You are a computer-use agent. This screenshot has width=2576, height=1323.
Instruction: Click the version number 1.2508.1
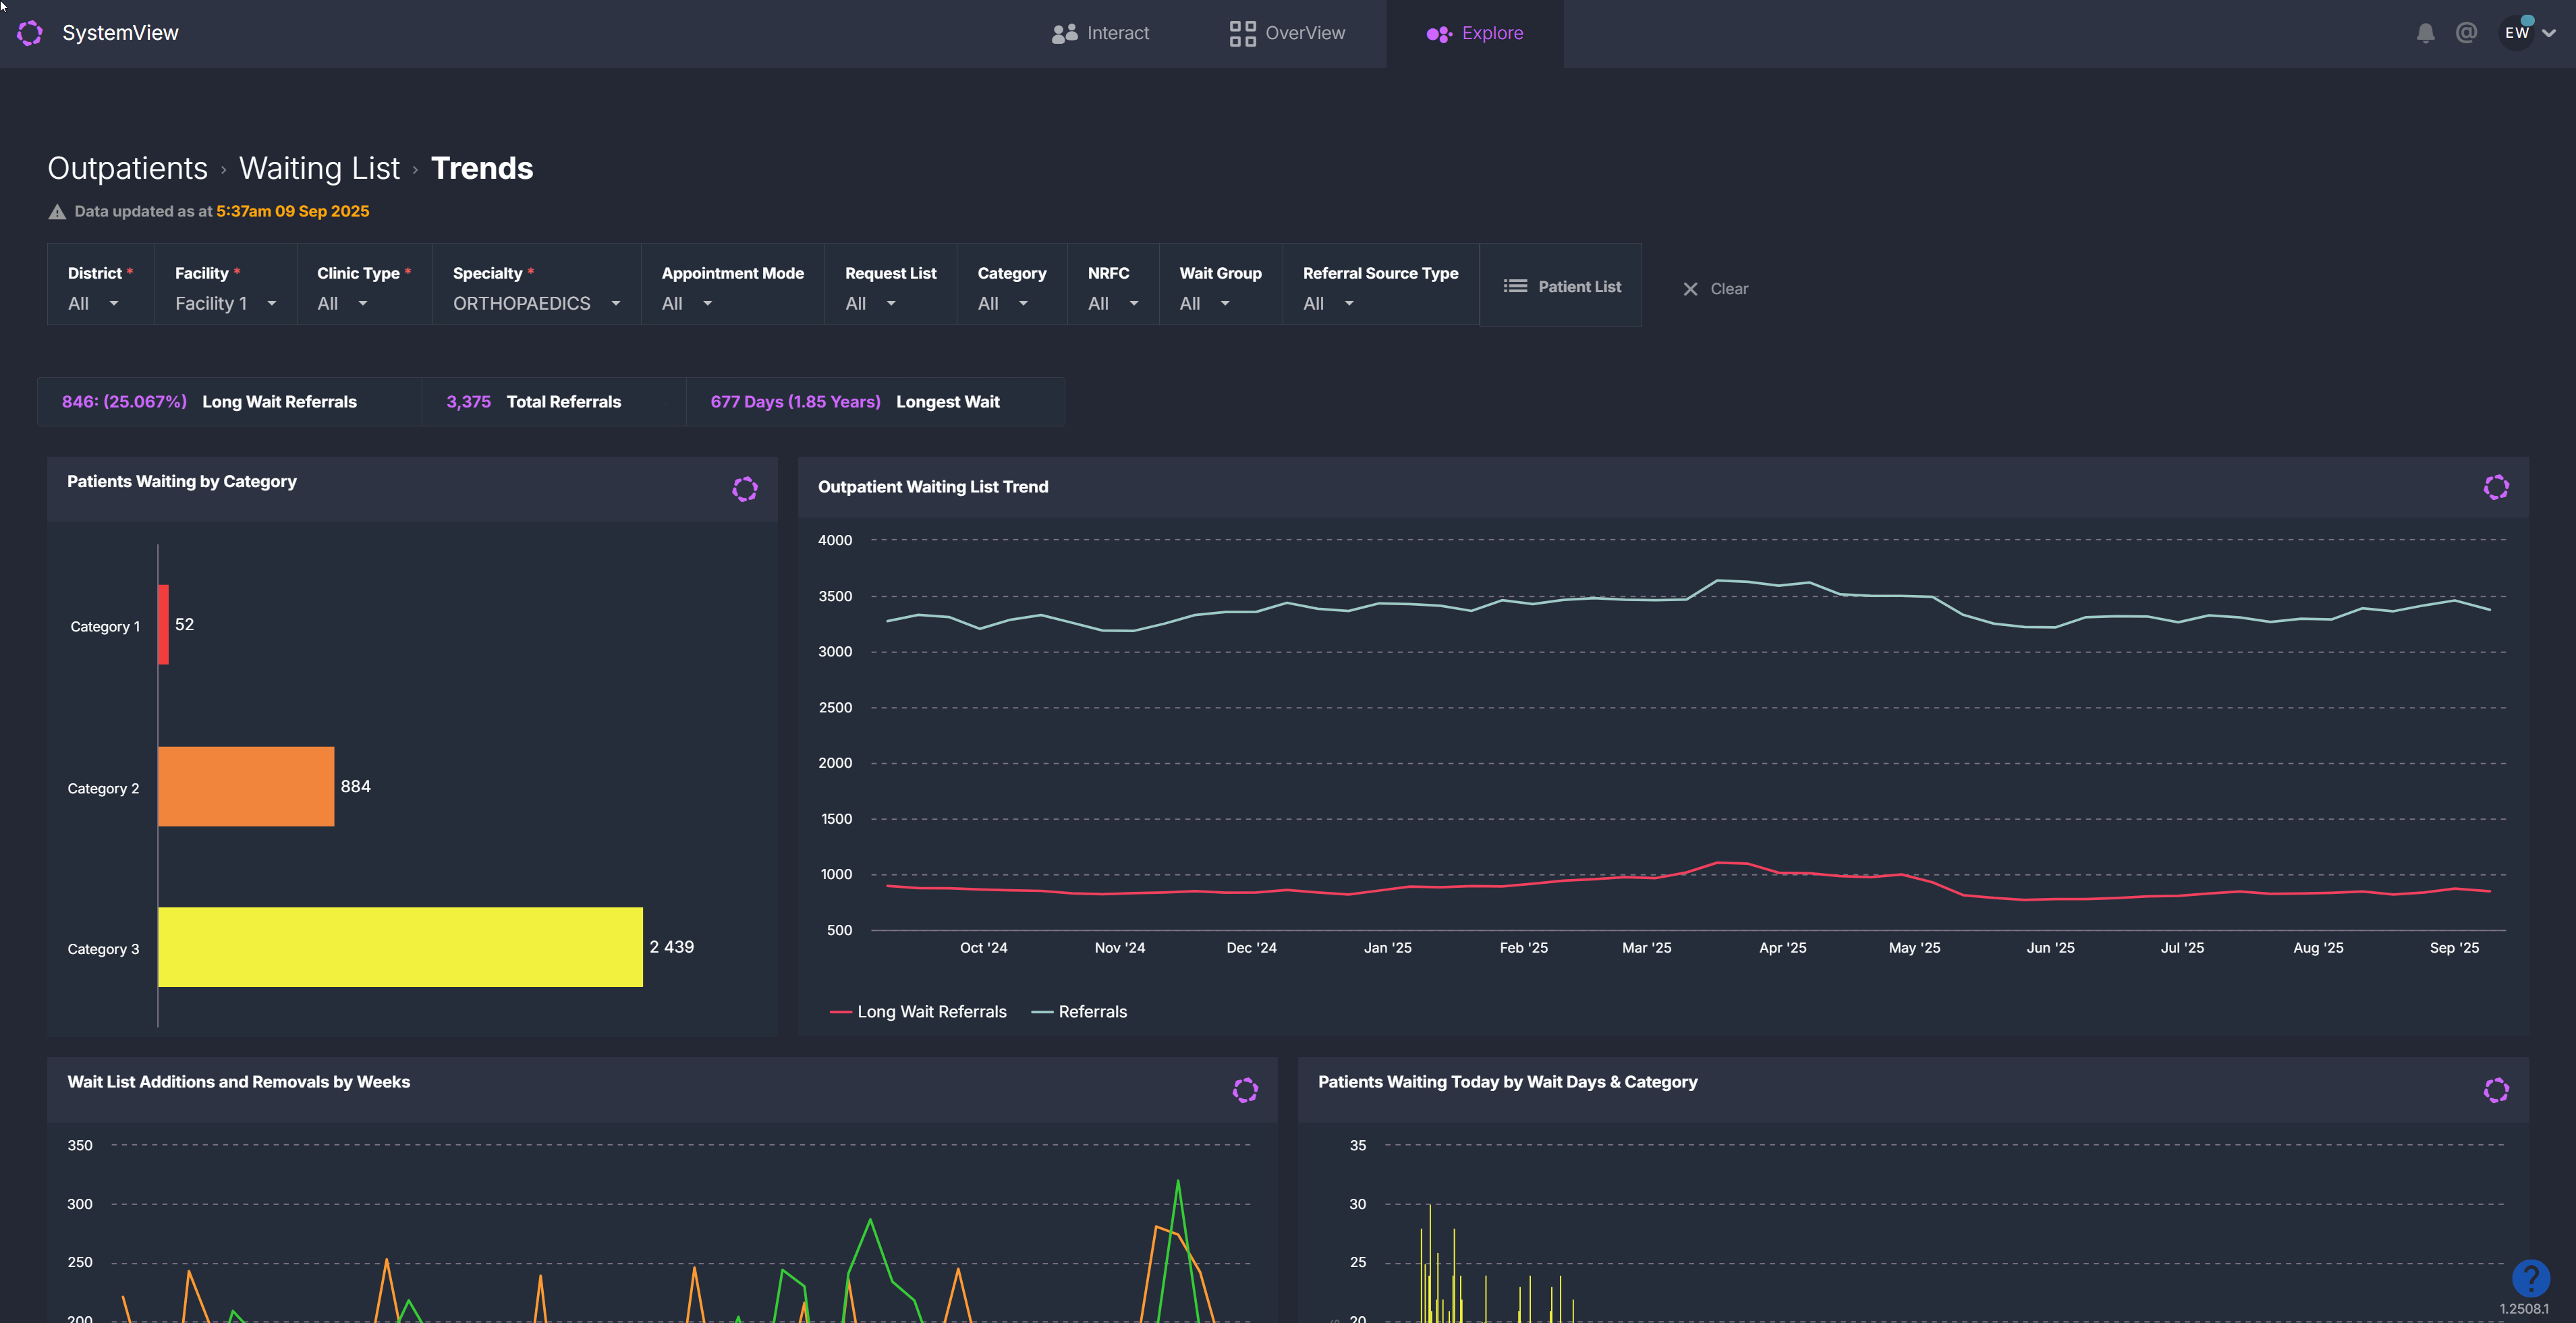pyautogui.click(x=2524, y=1308)
